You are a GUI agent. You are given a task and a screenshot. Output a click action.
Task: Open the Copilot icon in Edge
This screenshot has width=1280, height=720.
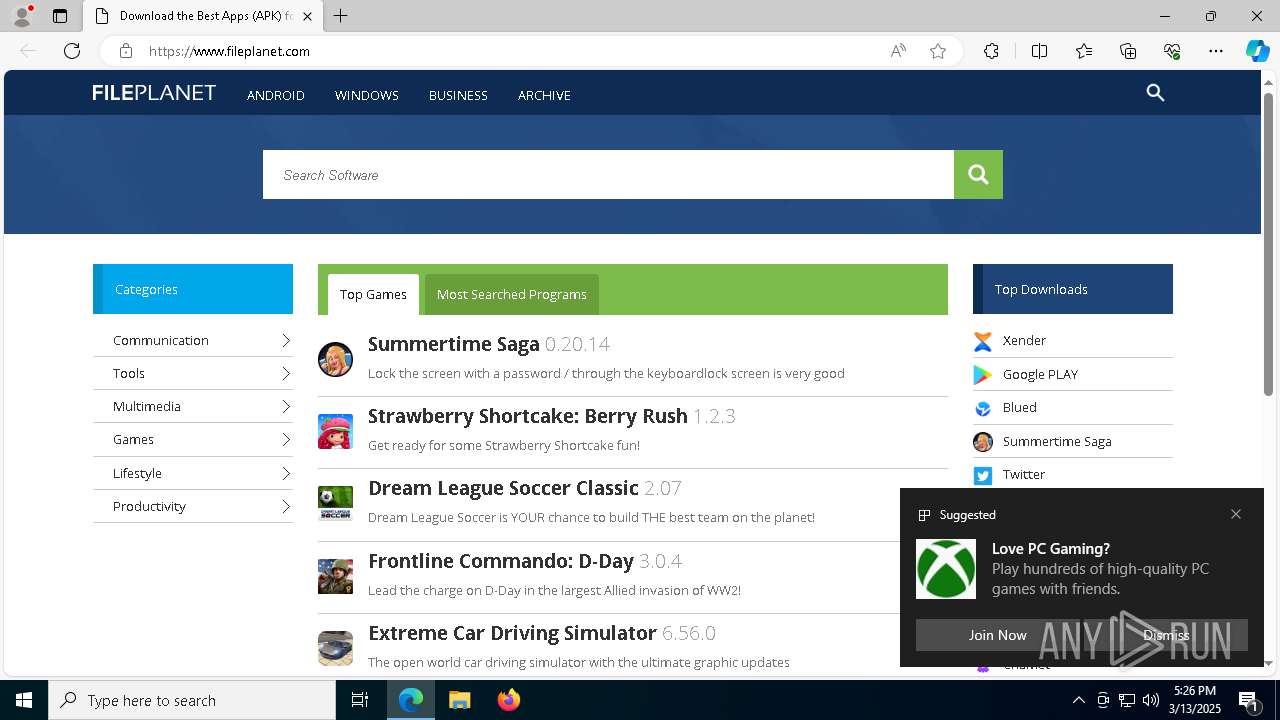tap(1257, 51)
